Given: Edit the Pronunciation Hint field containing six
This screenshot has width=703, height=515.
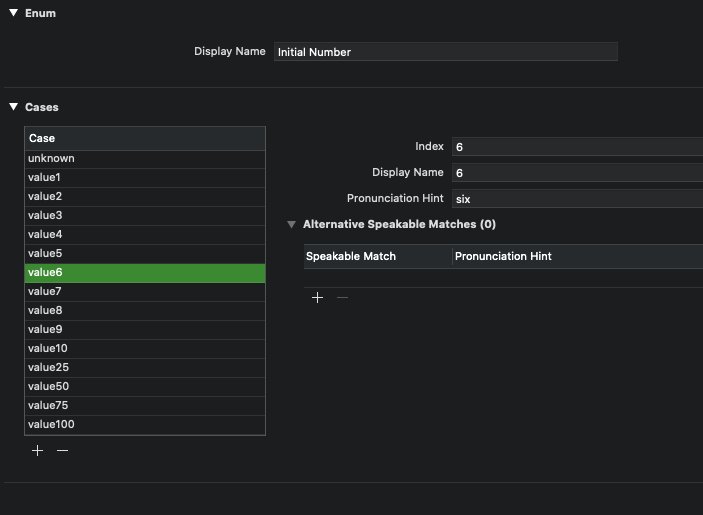Looking at the screenshot, I should pyautogui.click(x=576, y=199).
